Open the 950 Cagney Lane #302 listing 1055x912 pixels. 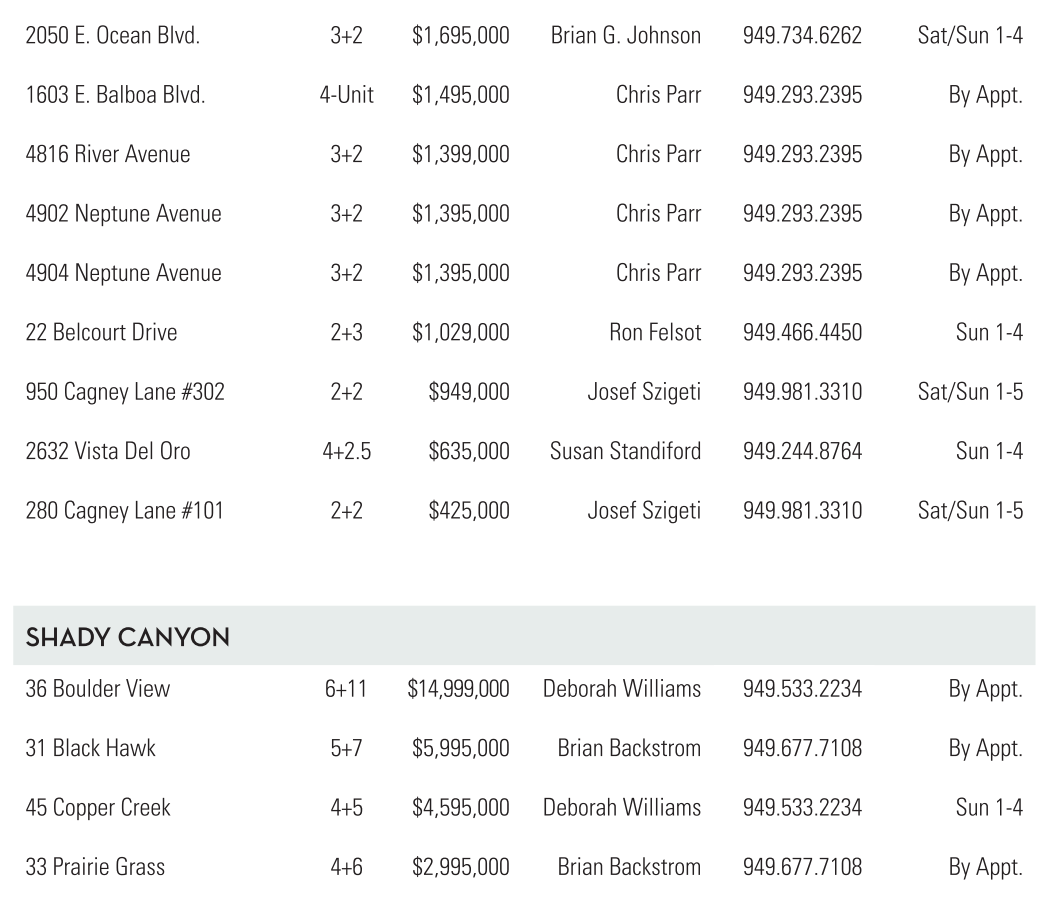(x=125, y=392)
